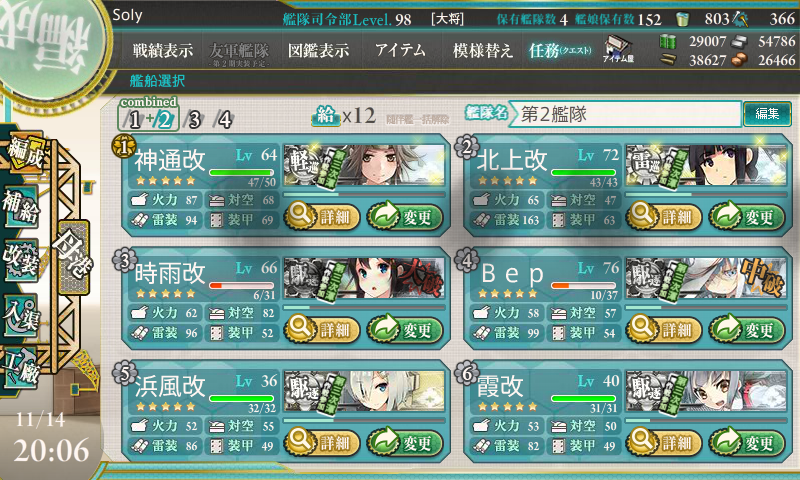This screenshot has height=480, width=800.
Task: Click 変更 change button for 北上改
Action: coord(746,217)
